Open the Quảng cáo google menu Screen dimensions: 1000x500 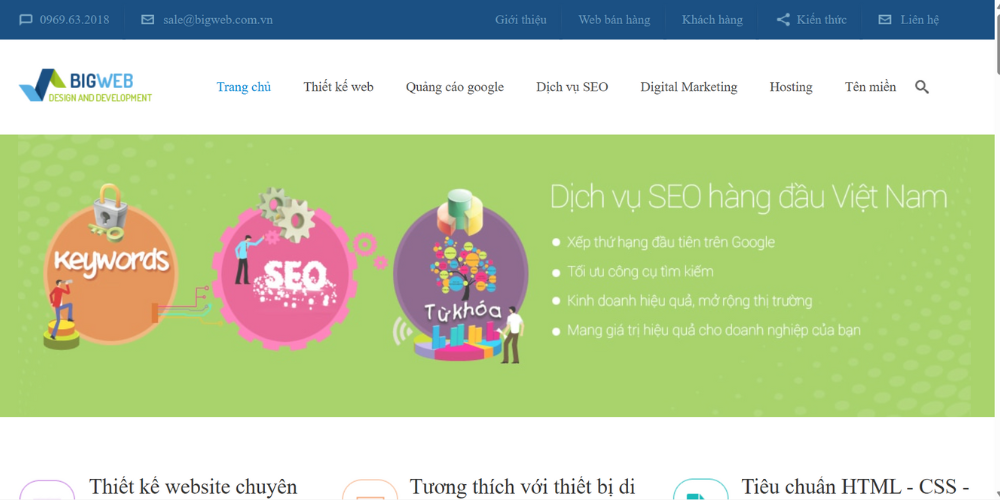(455, 87)
